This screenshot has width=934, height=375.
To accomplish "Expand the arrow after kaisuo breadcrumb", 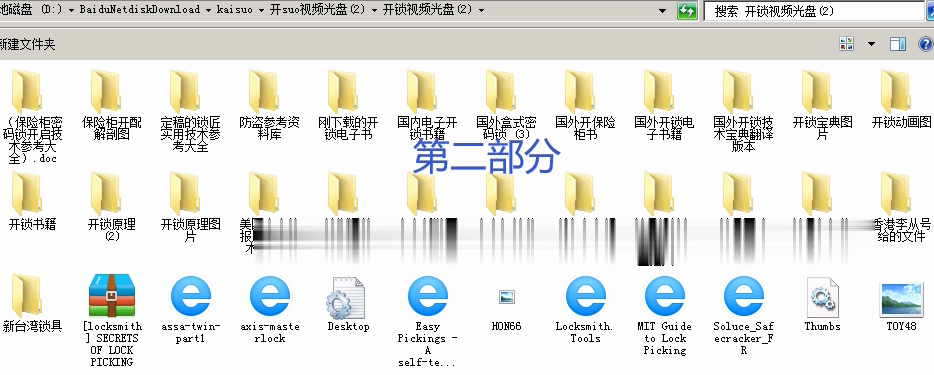I will (260, 11).
